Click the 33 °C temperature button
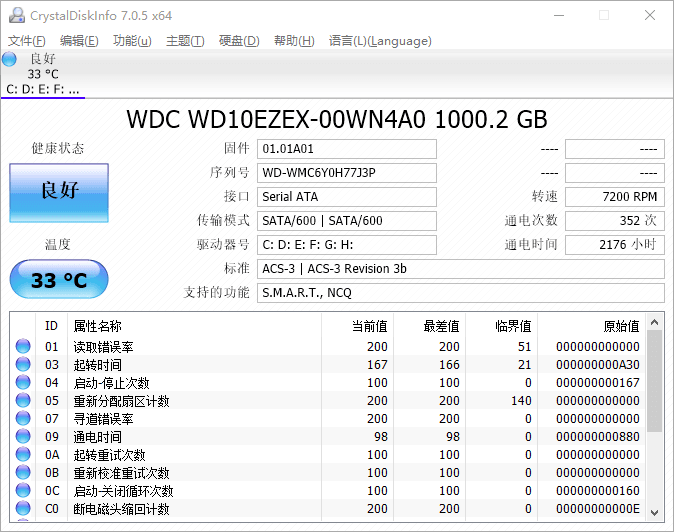 [58, 279]
